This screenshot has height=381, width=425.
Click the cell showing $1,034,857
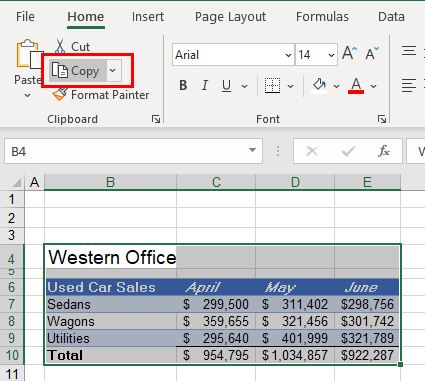[295, 355]
